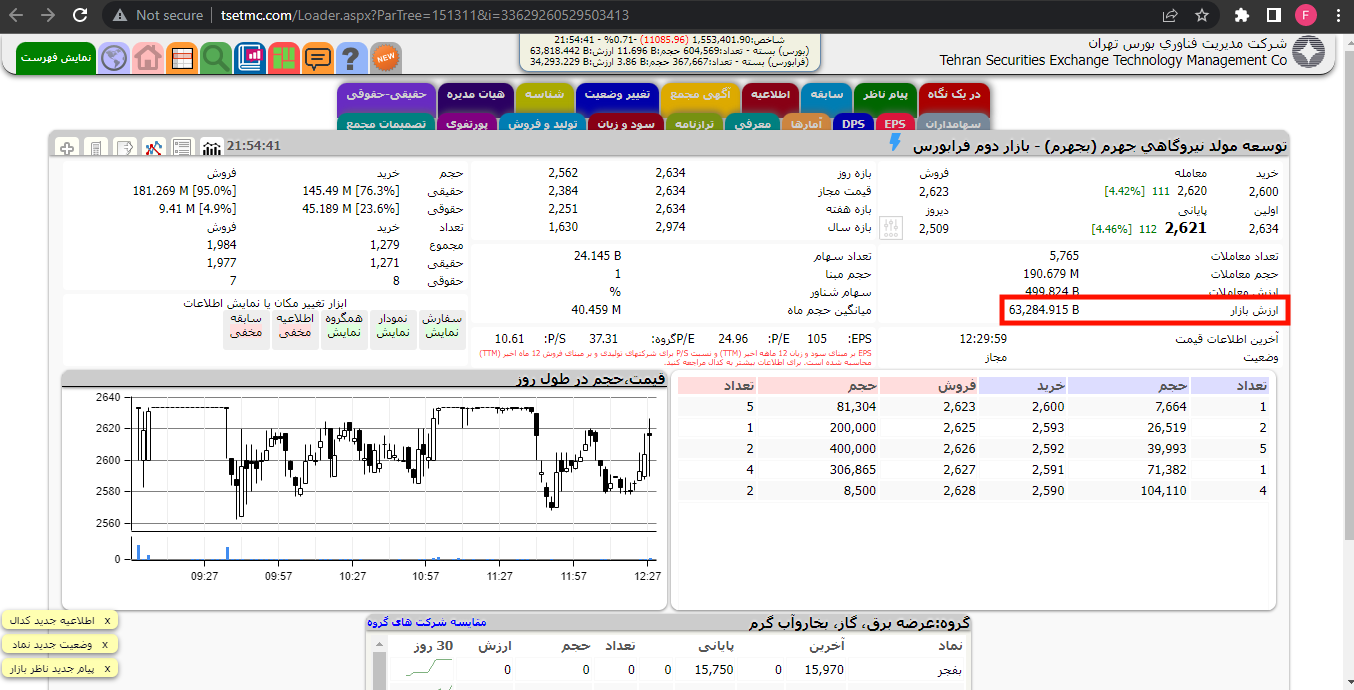The height and width of the screenshot is (690, 1354).
Task: Click the green نمایش فهرست button
Action: (55, 57)
